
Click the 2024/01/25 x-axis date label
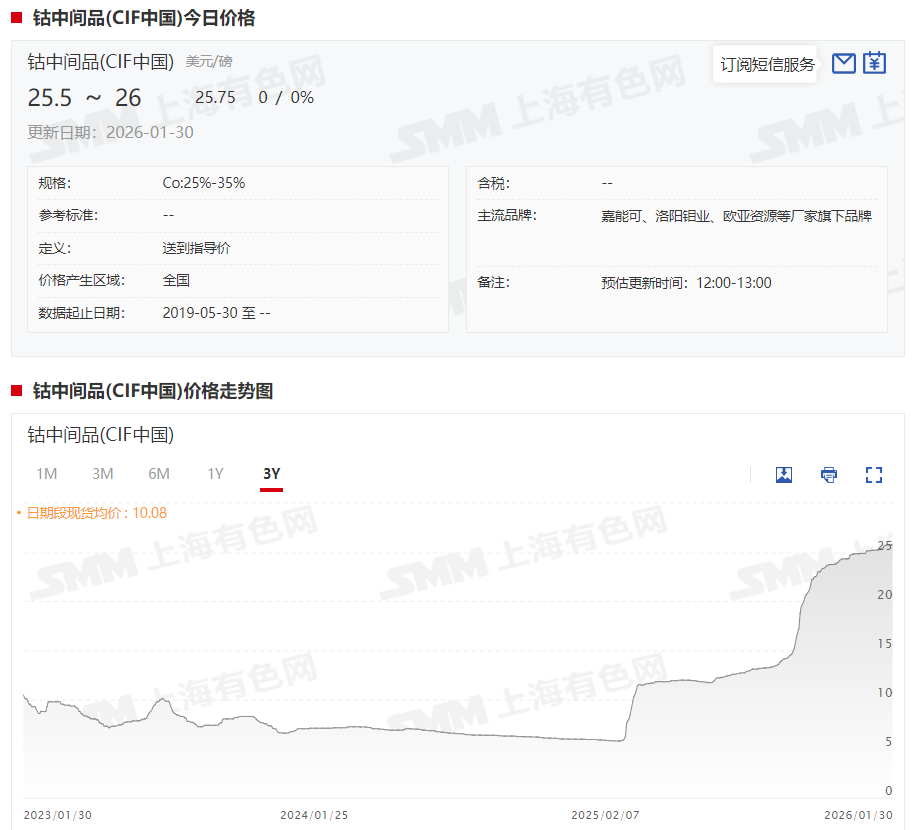click(314, 815)
